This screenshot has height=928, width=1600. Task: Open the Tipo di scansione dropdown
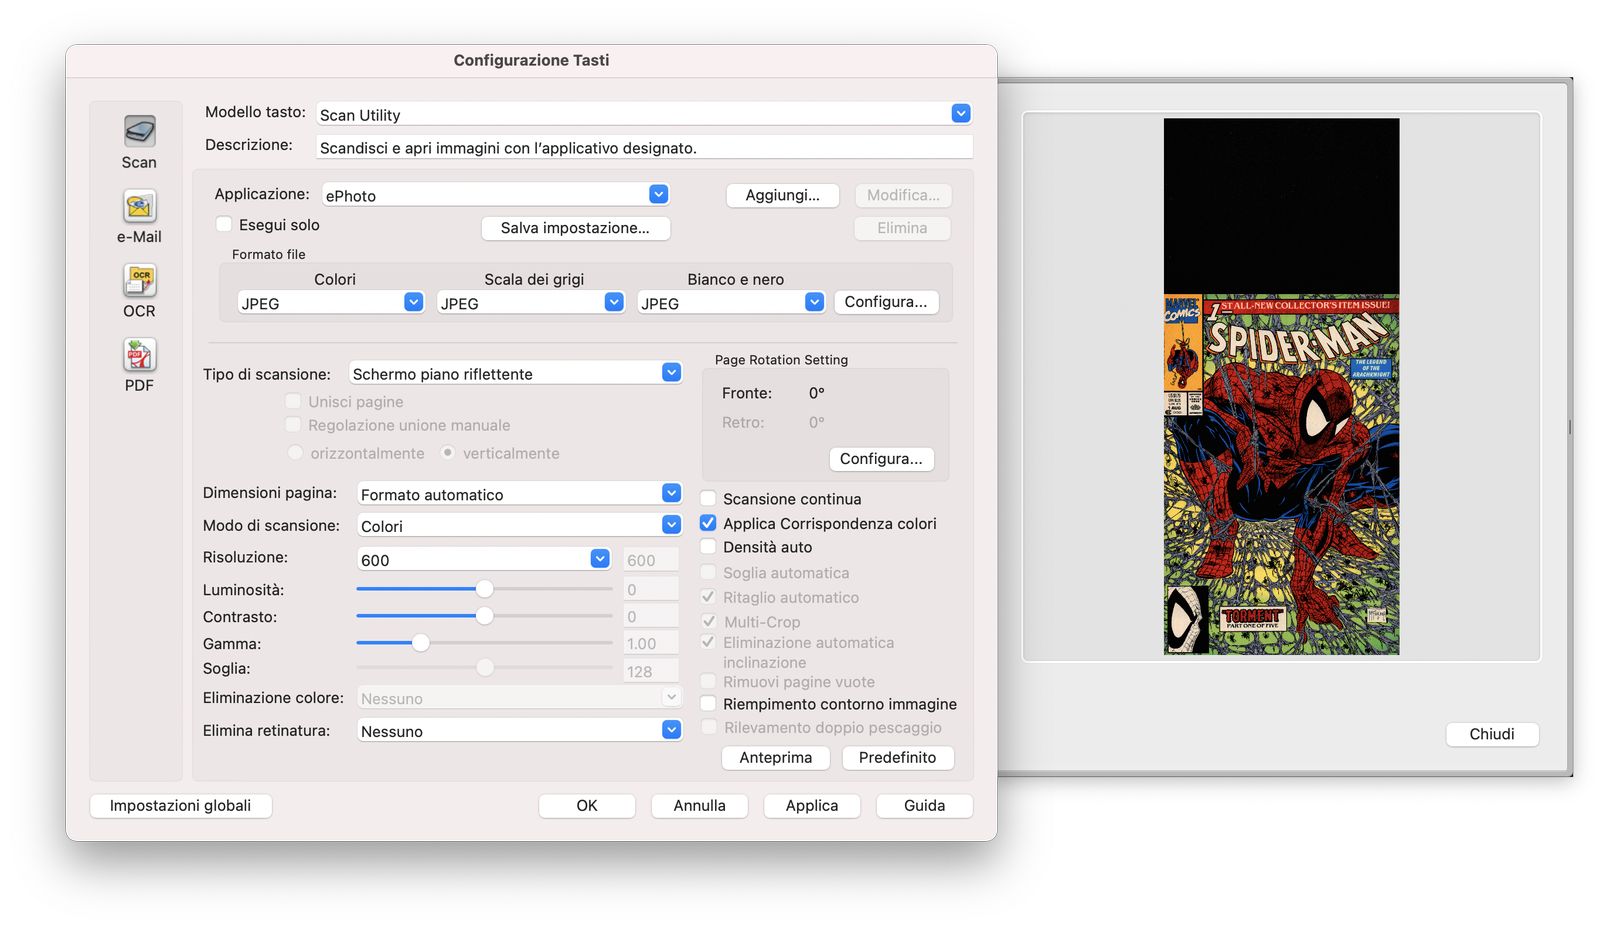(x=516, y=373)
